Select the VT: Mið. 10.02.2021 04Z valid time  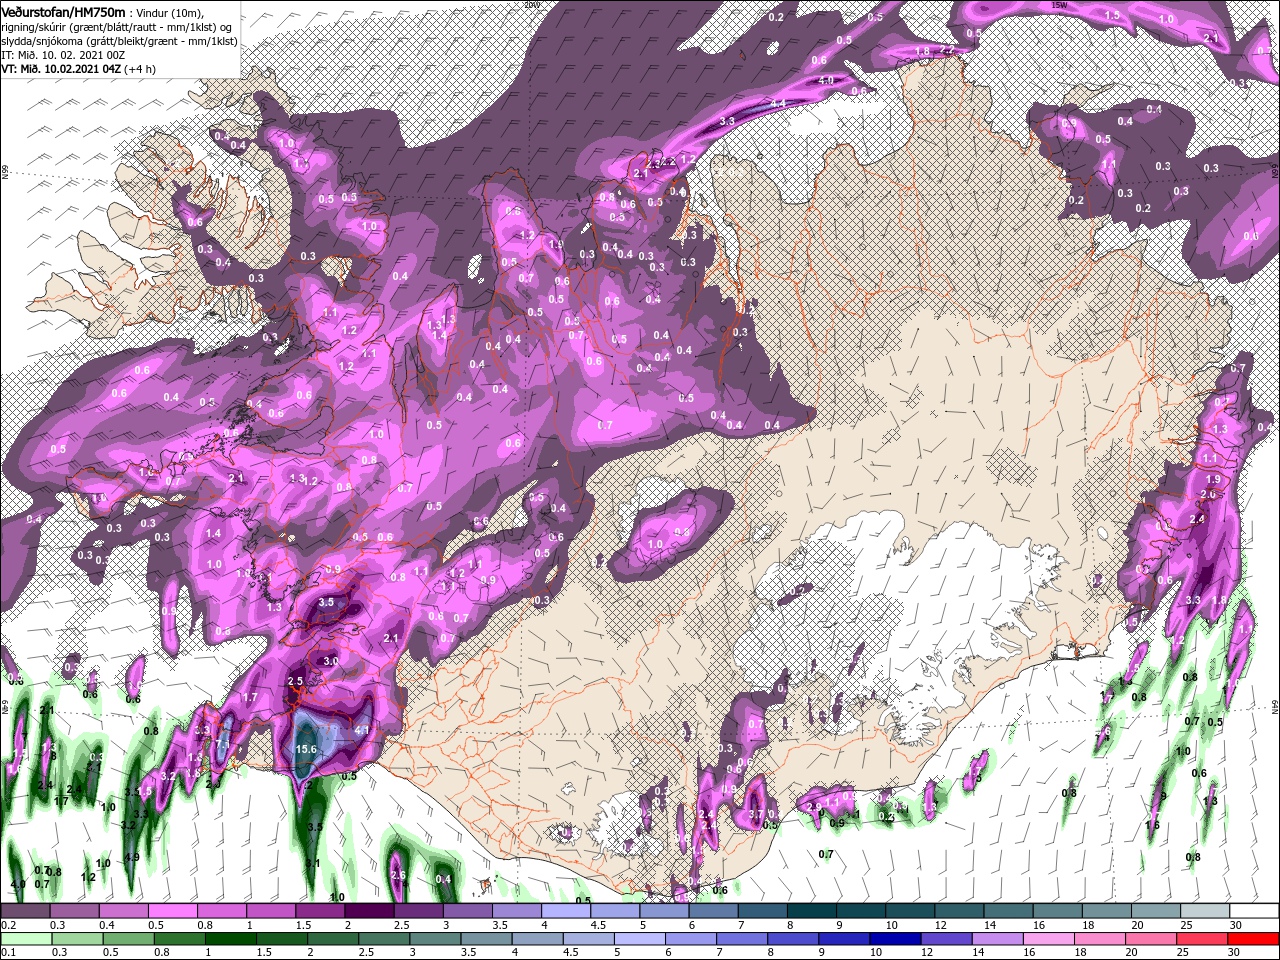[x=61, y=69]
